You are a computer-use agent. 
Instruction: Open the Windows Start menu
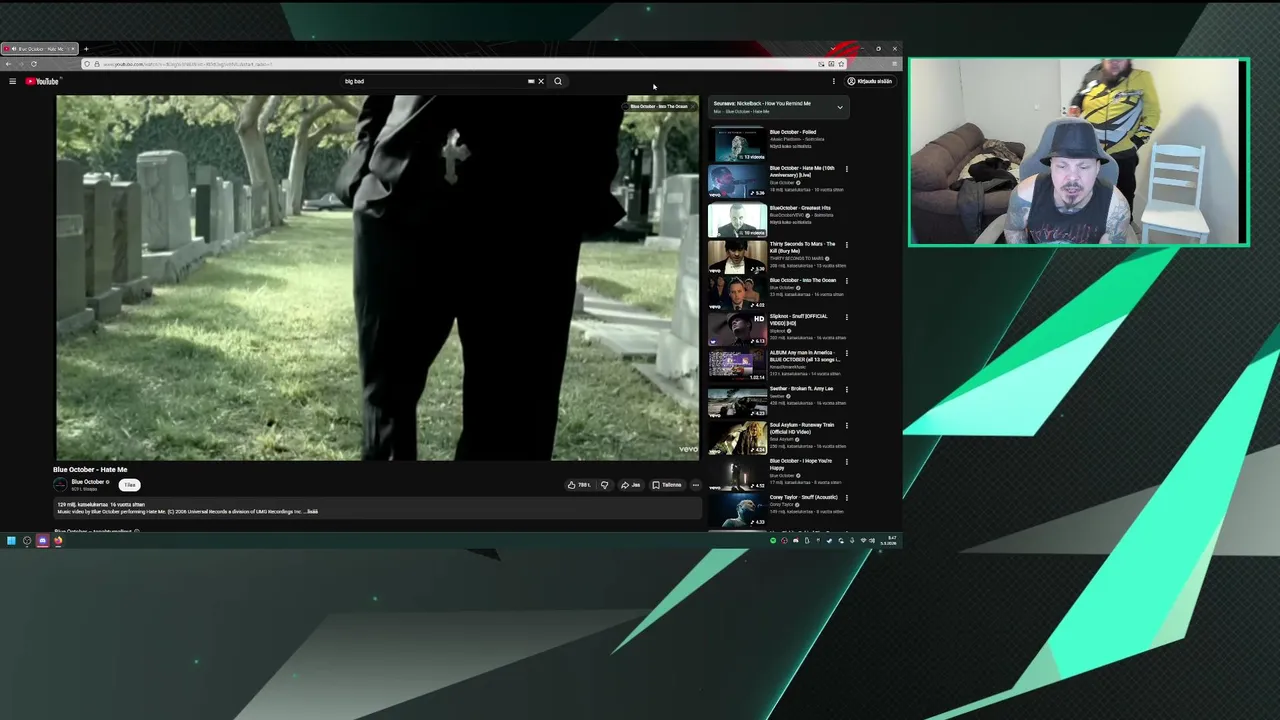11,541
